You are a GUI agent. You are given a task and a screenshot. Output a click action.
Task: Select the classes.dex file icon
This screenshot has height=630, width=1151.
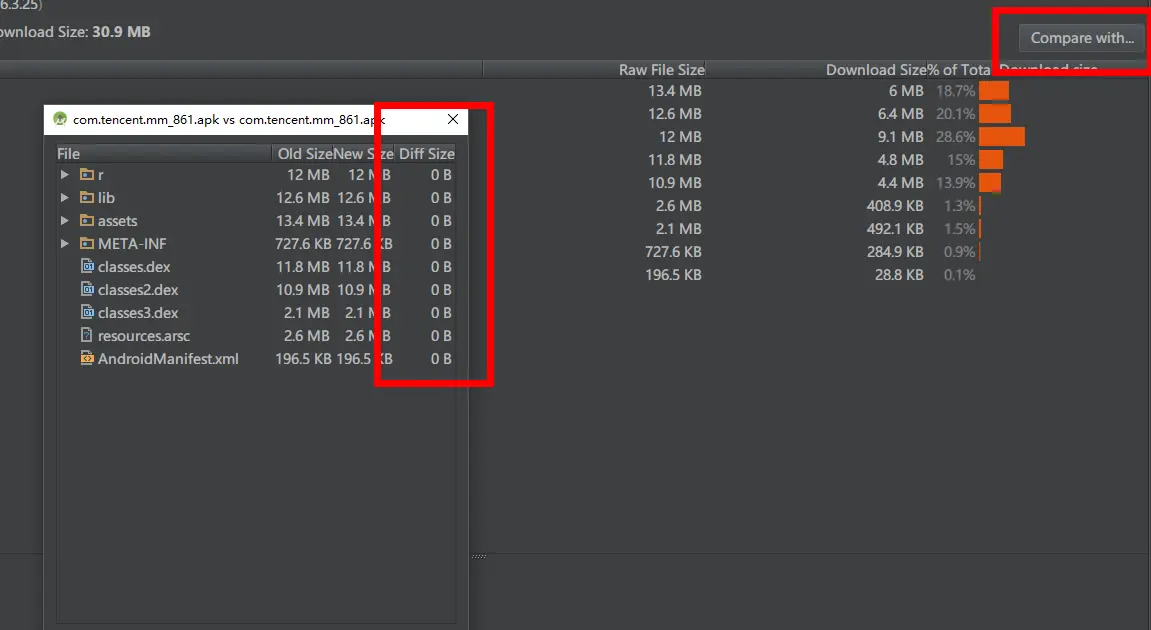pos(87,266)
